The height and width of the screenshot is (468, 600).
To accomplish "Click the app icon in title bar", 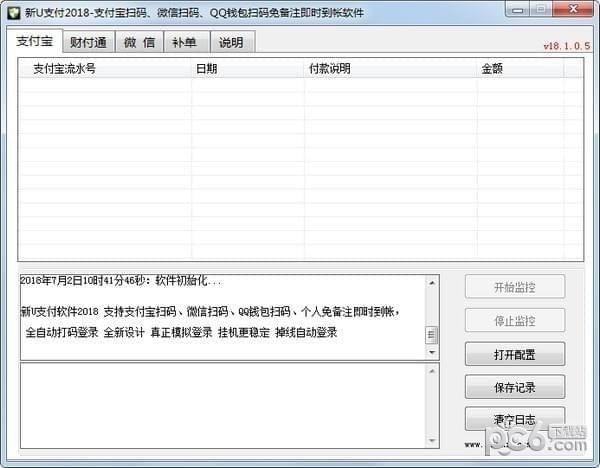I will 14,12.
